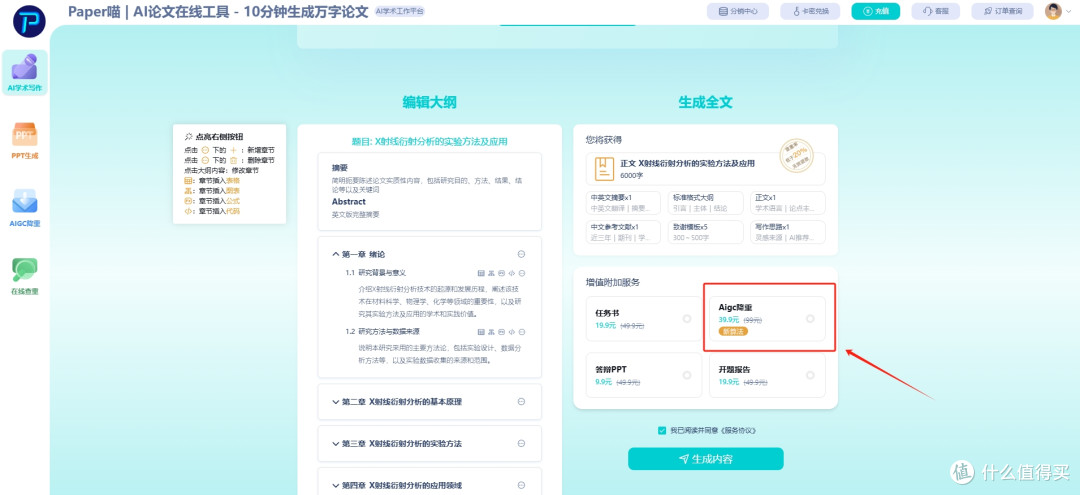Insert chart into section 1.2
This screenshot has width=1080, height=495.
tap(492, 332)
